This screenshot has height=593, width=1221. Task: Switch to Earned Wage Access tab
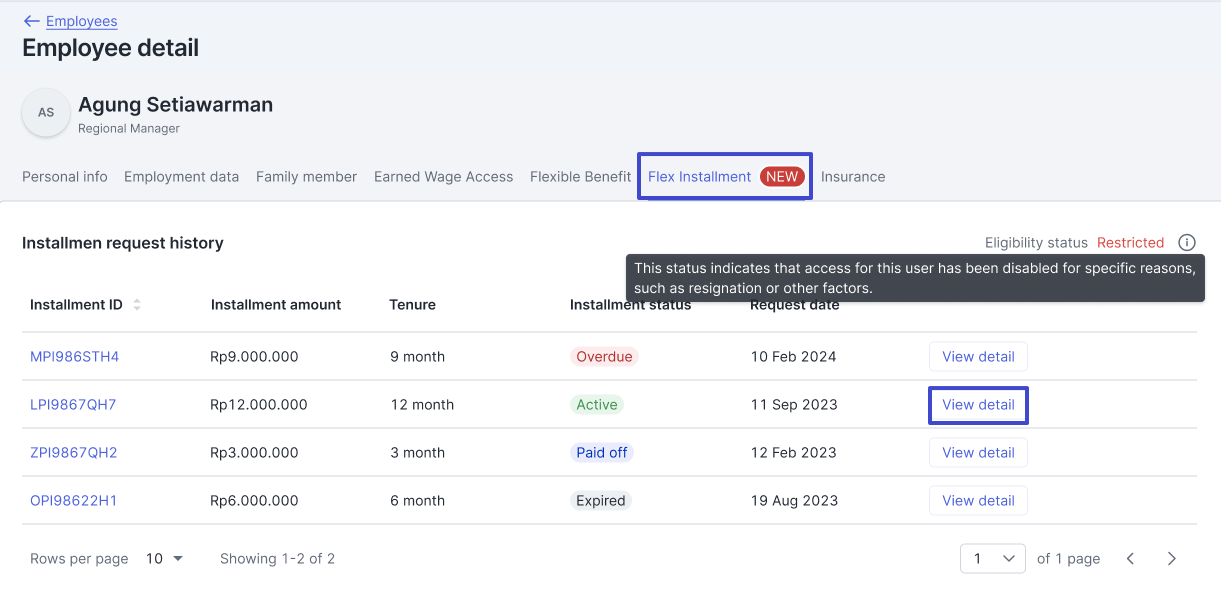point(443,177)
